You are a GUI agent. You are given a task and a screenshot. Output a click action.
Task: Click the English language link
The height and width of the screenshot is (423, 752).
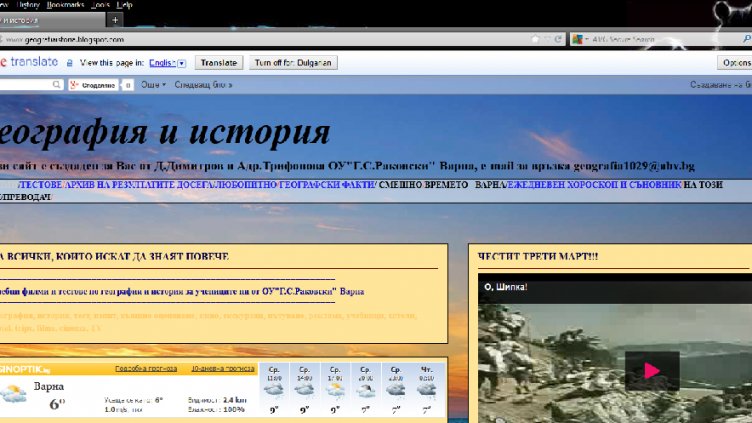click(x=162, y=63)
